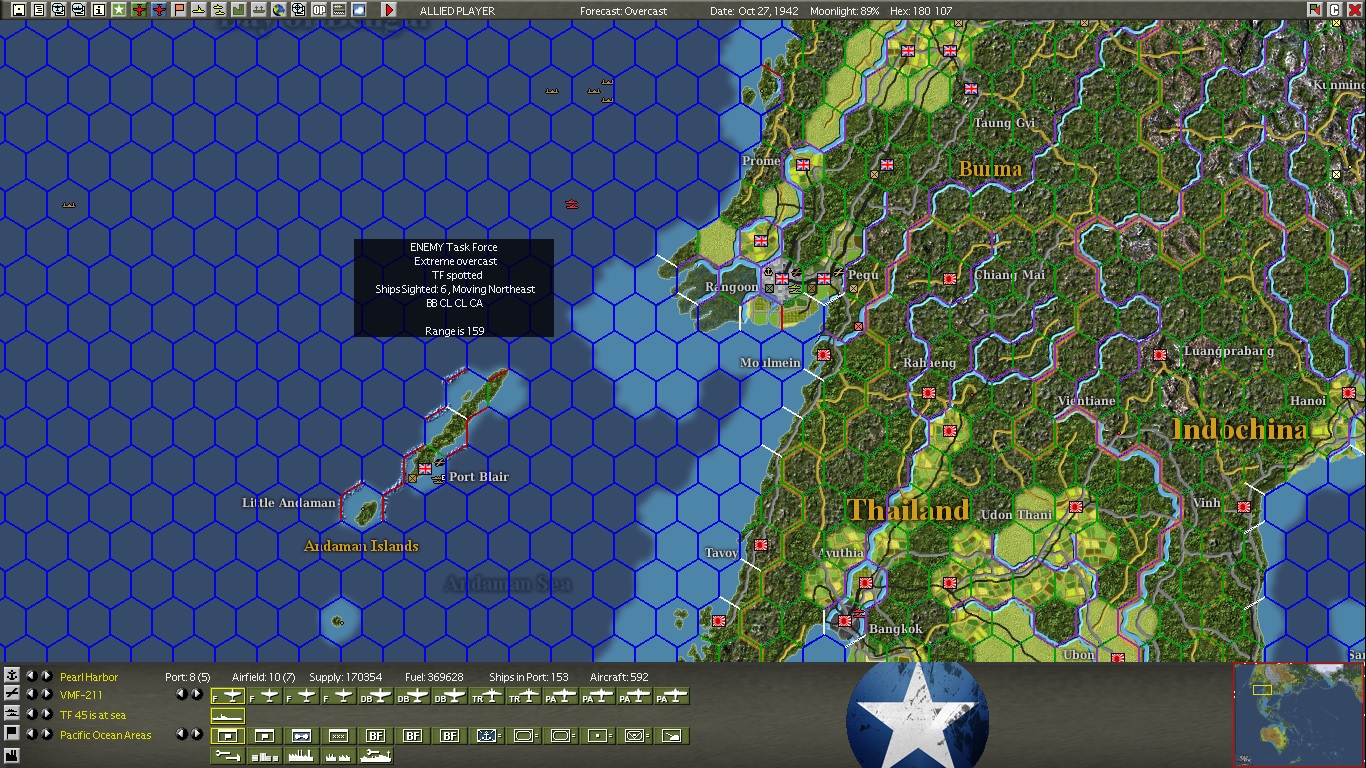Go to next task force after TF 45
This screenshot has width=1366, height=768.
click(46, 714)
